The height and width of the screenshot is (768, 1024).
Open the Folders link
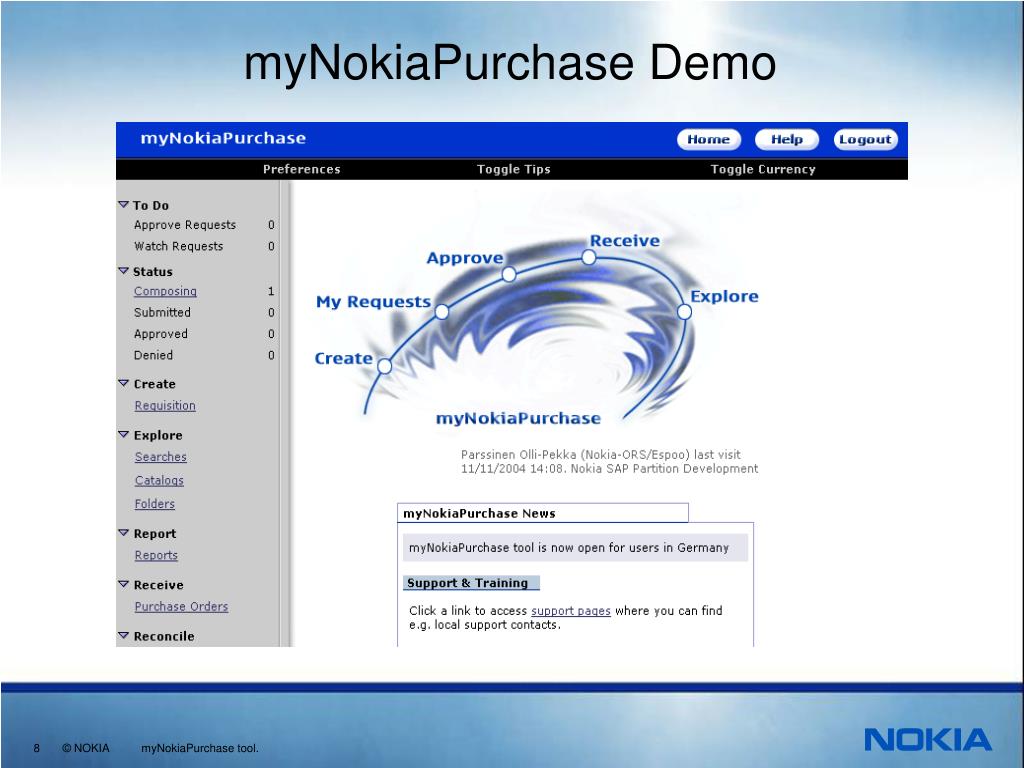155,504
